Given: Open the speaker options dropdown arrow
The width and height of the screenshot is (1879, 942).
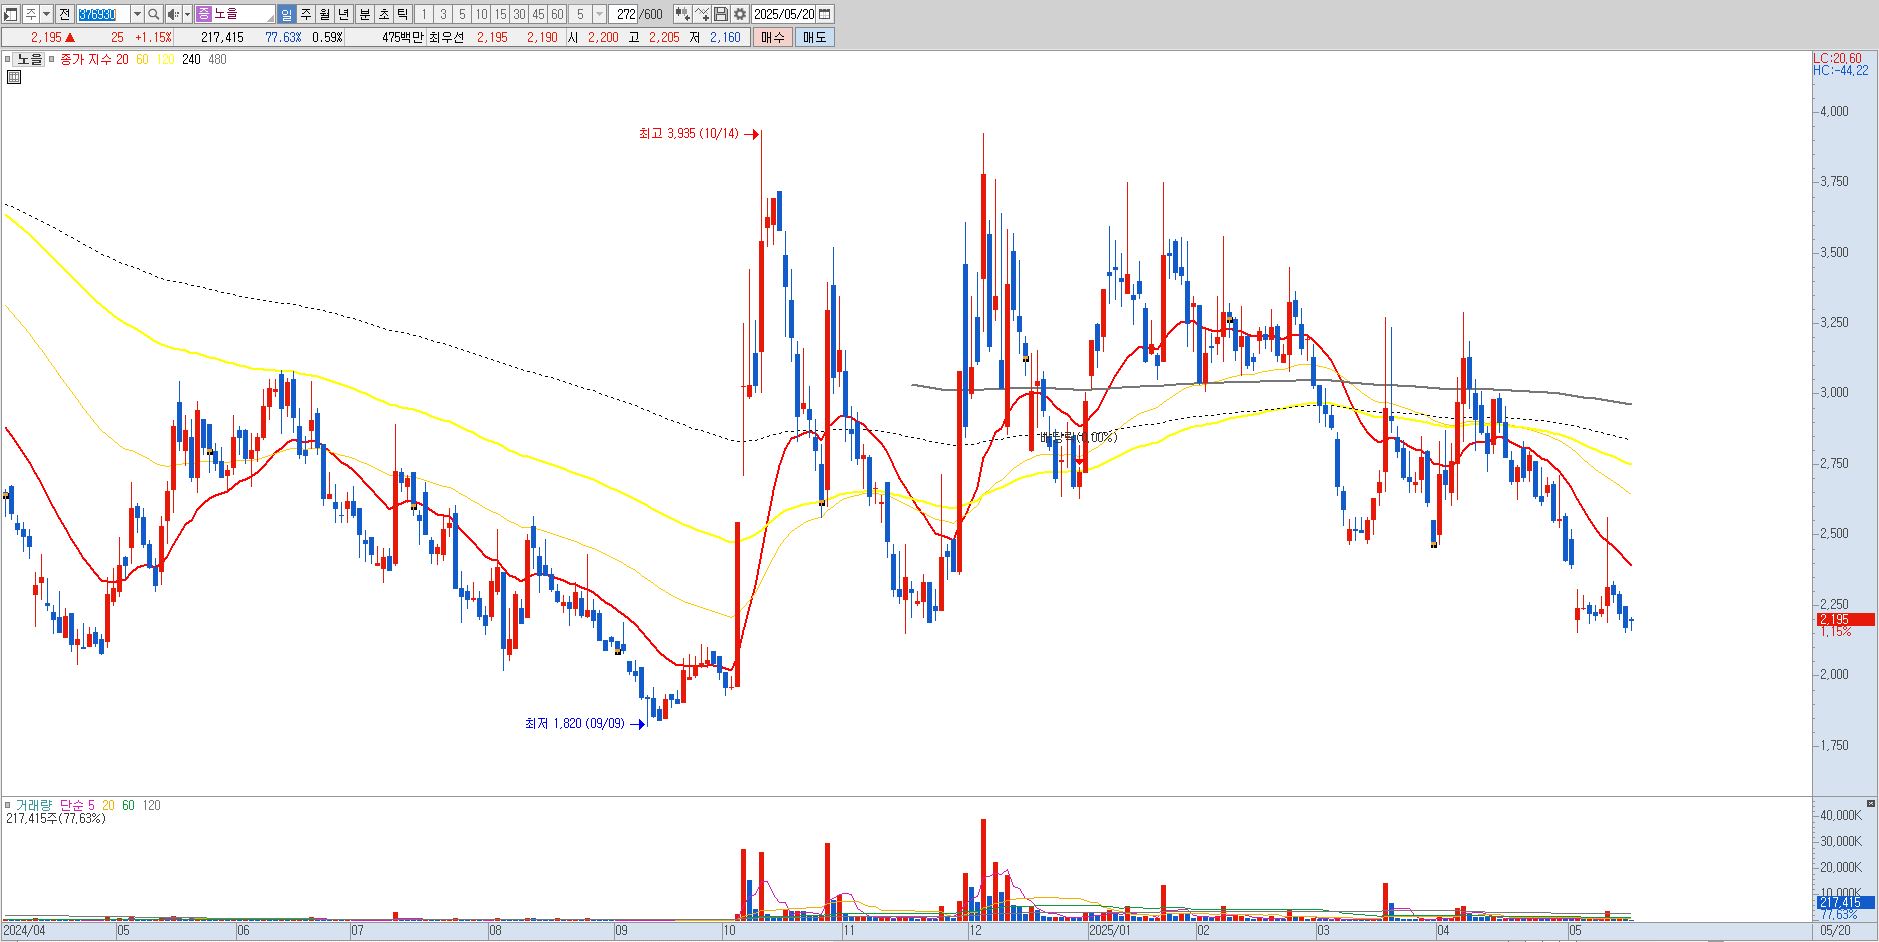Looking at the screenshot, I should click(x=187, y=14).
